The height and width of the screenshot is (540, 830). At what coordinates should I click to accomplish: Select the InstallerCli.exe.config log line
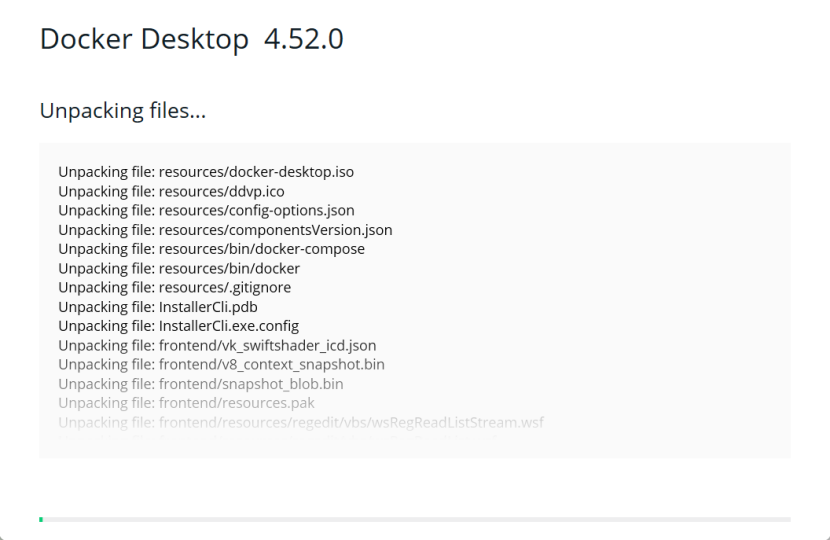178,326
